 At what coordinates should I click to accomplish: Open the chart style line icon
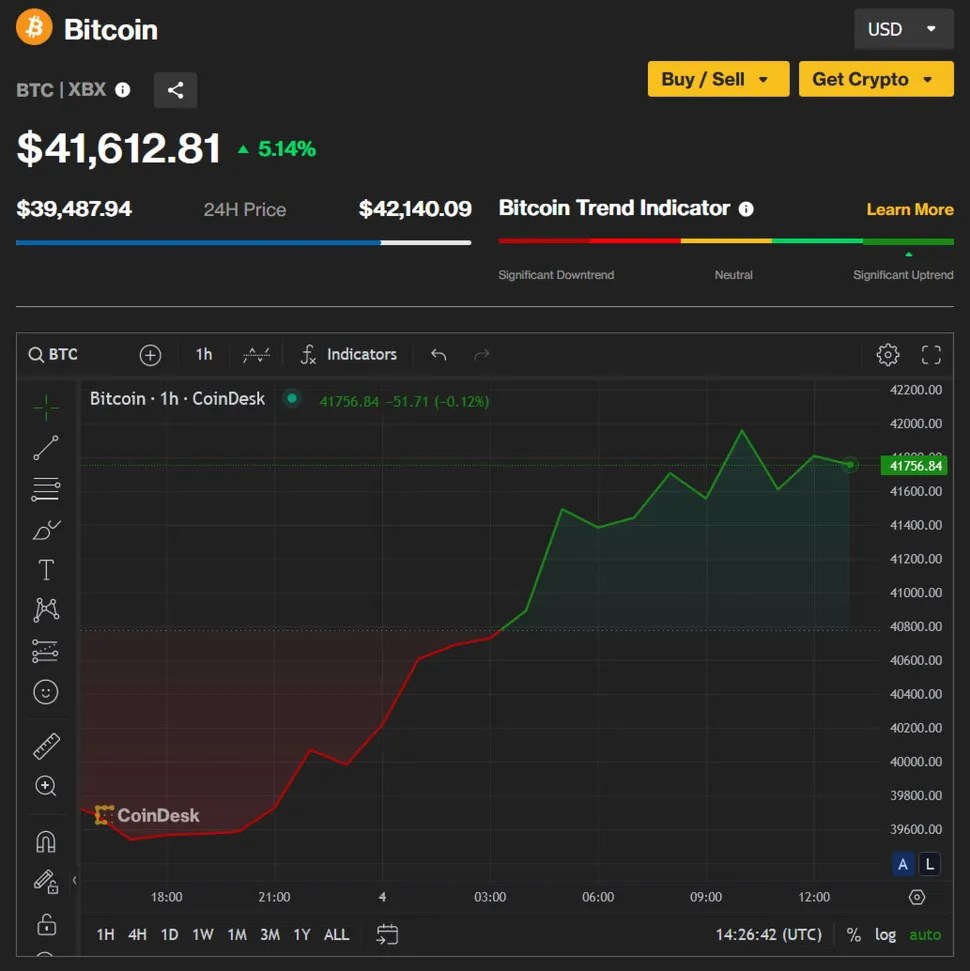point(256,355)
